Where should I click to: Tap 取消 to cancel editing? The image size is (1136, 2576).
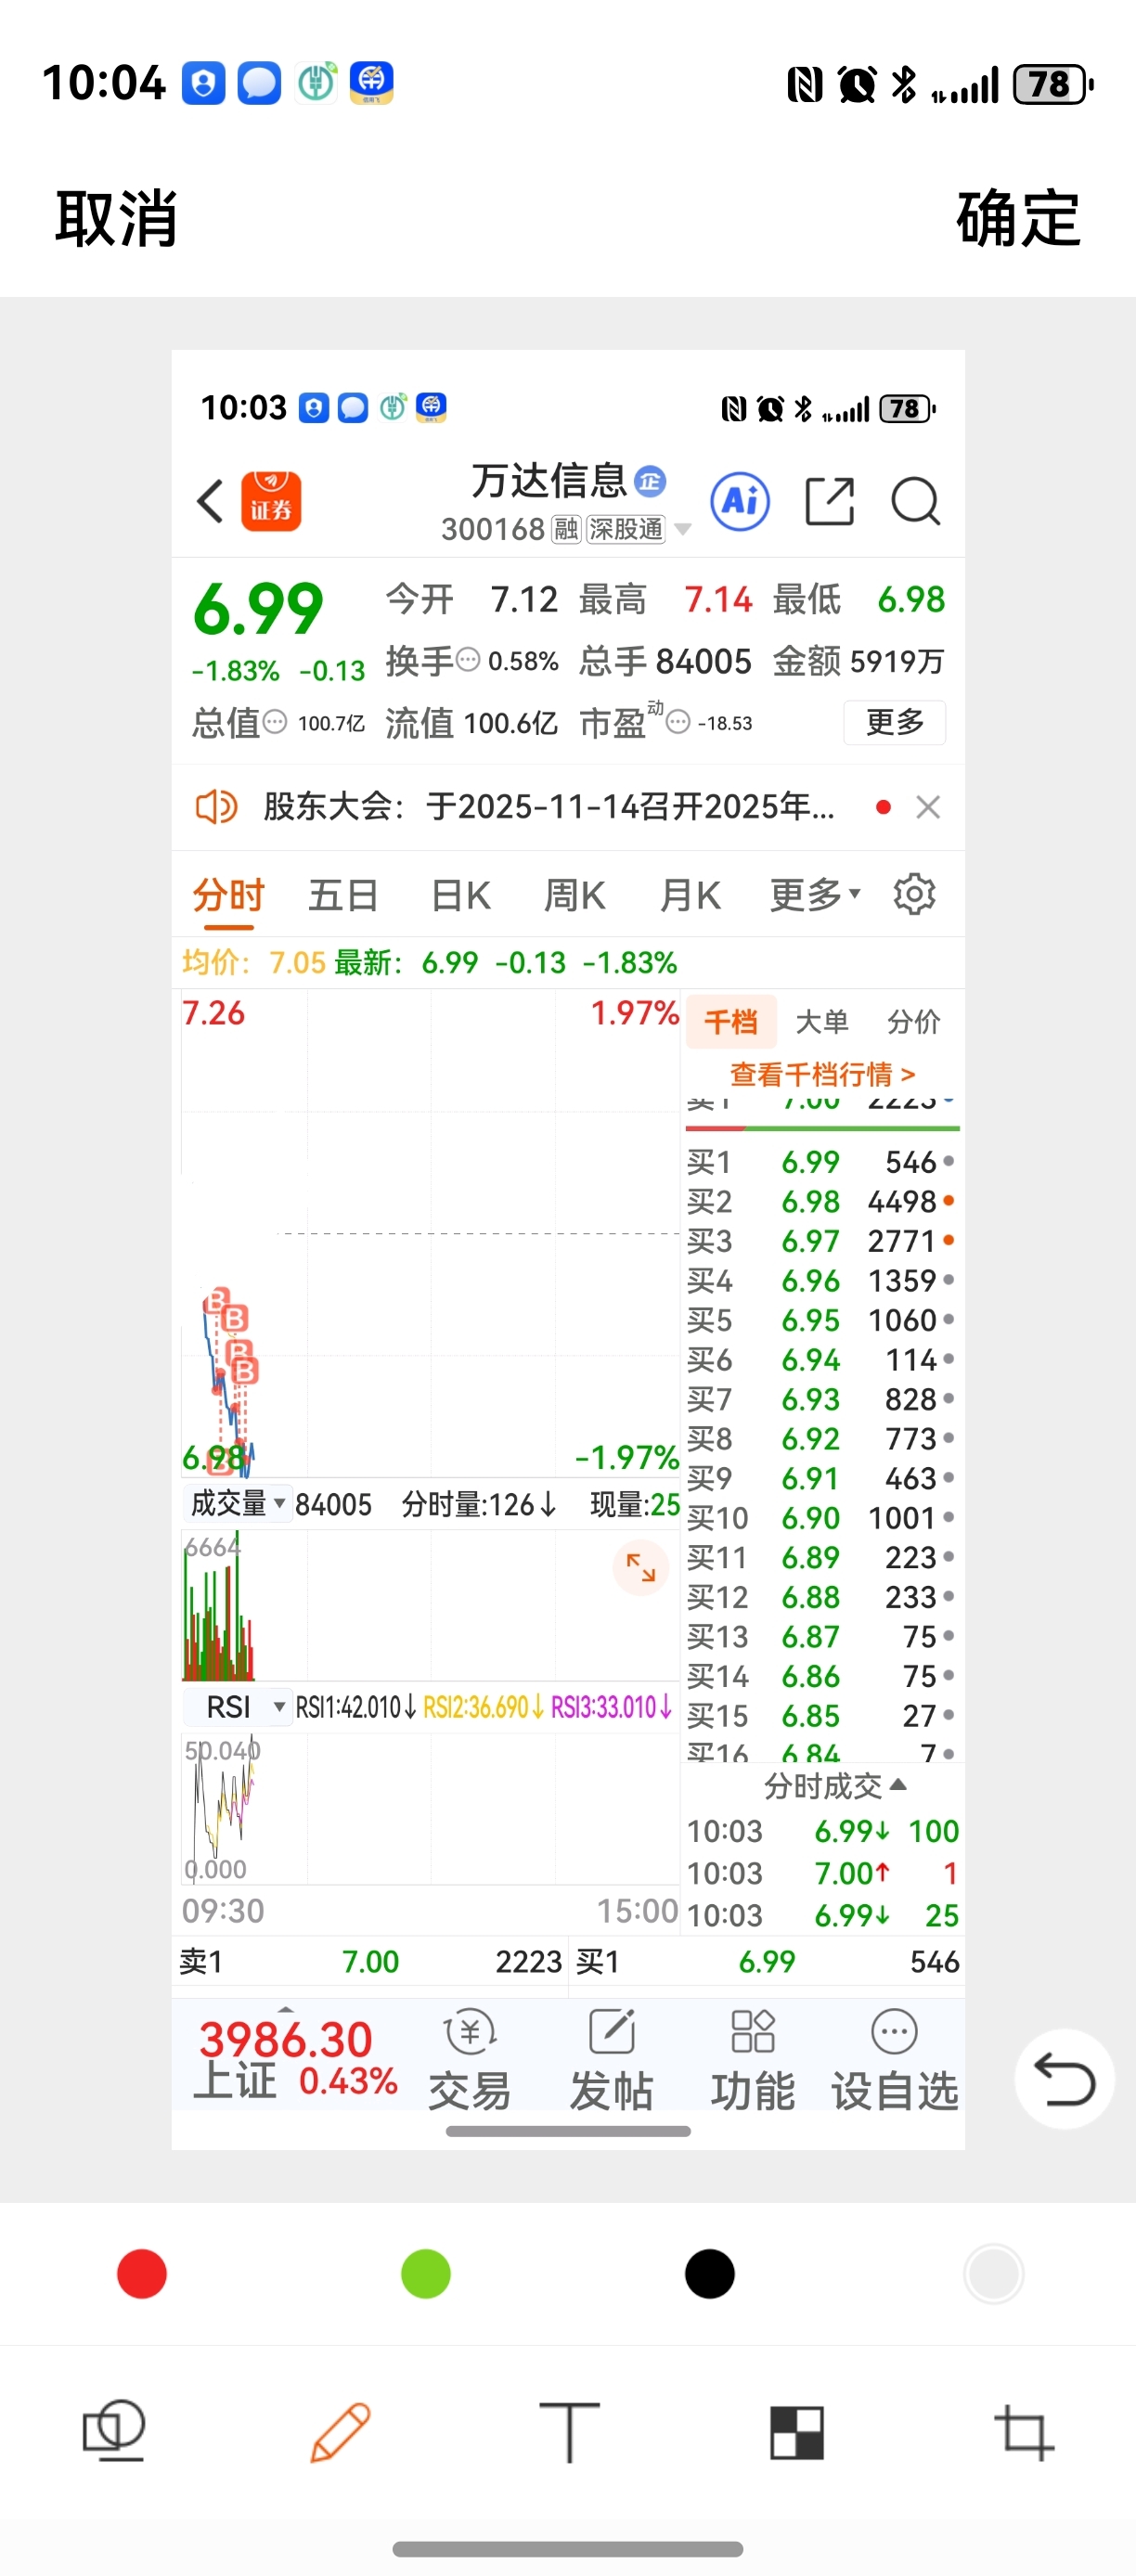point(116,218)
